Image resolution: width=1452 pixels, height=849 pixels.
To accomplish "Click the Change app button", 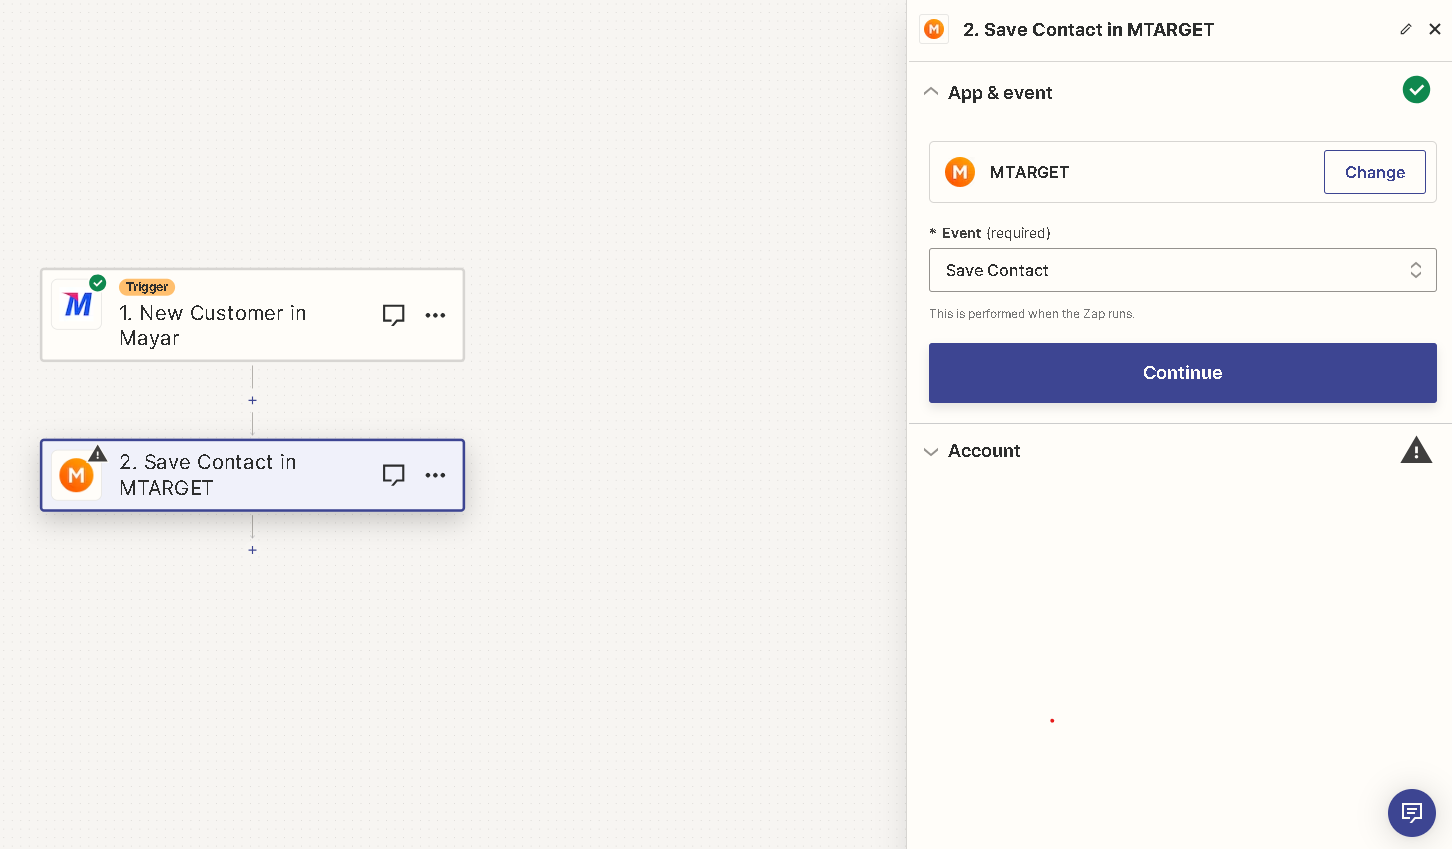I will 1375,172.
